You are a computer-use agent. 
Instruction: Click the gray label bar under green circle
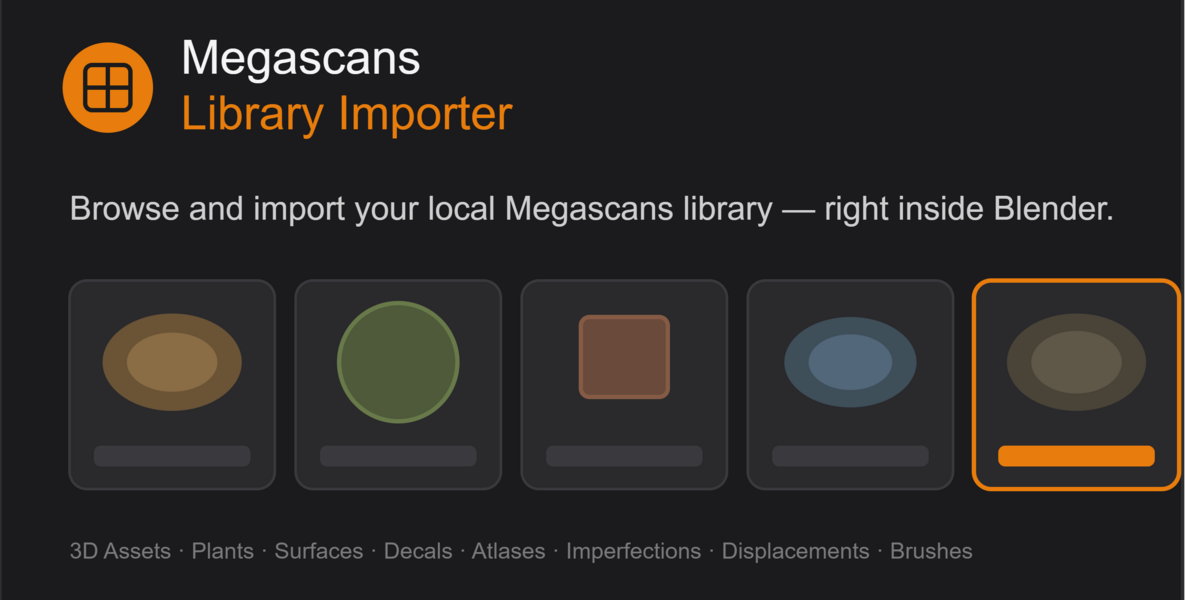(398, 456)
